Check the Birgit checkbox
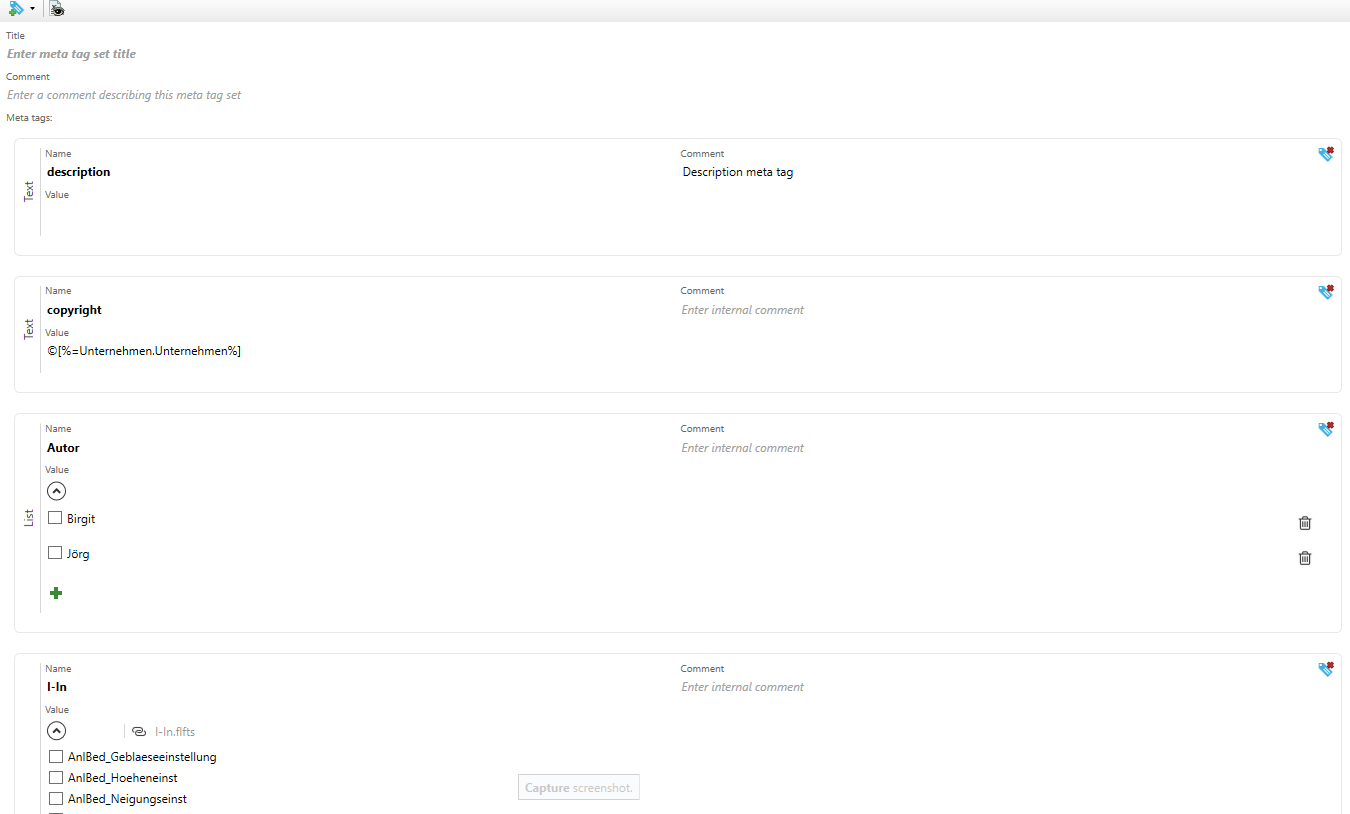The width and height of the screenshot is (1350, 814). pos(55,518)
